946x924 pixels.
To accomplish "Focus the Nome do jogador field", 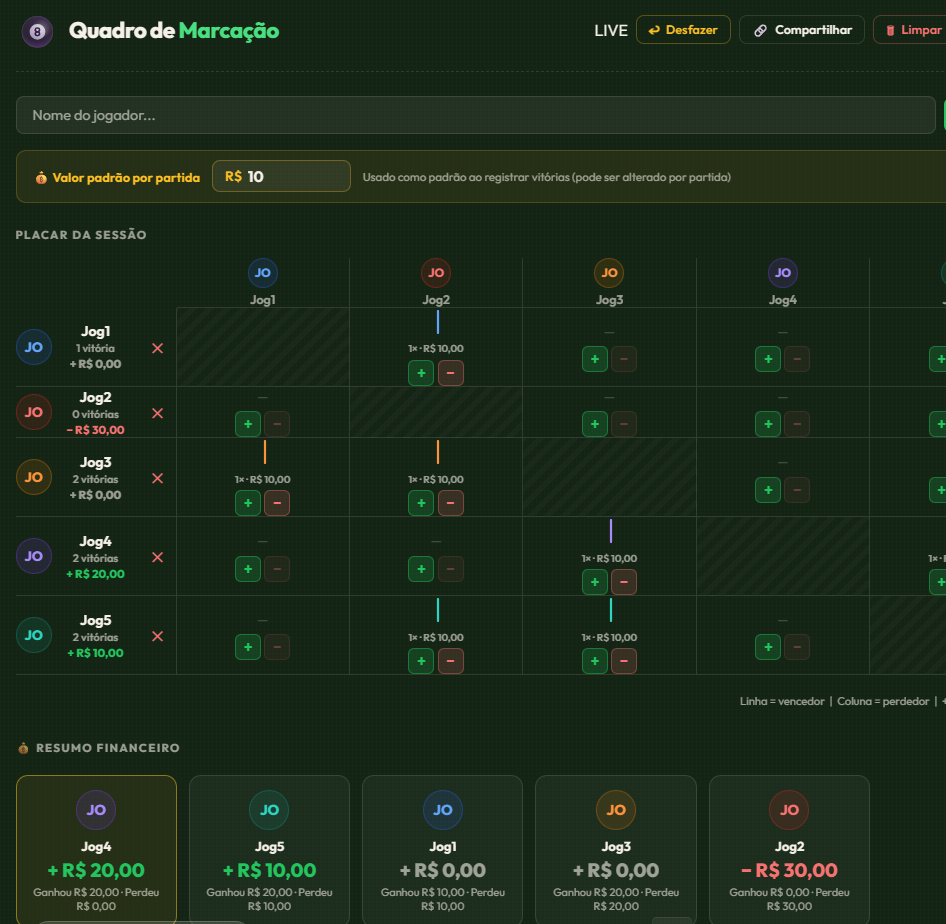I will pyautogui.click(x=475, y=115).
